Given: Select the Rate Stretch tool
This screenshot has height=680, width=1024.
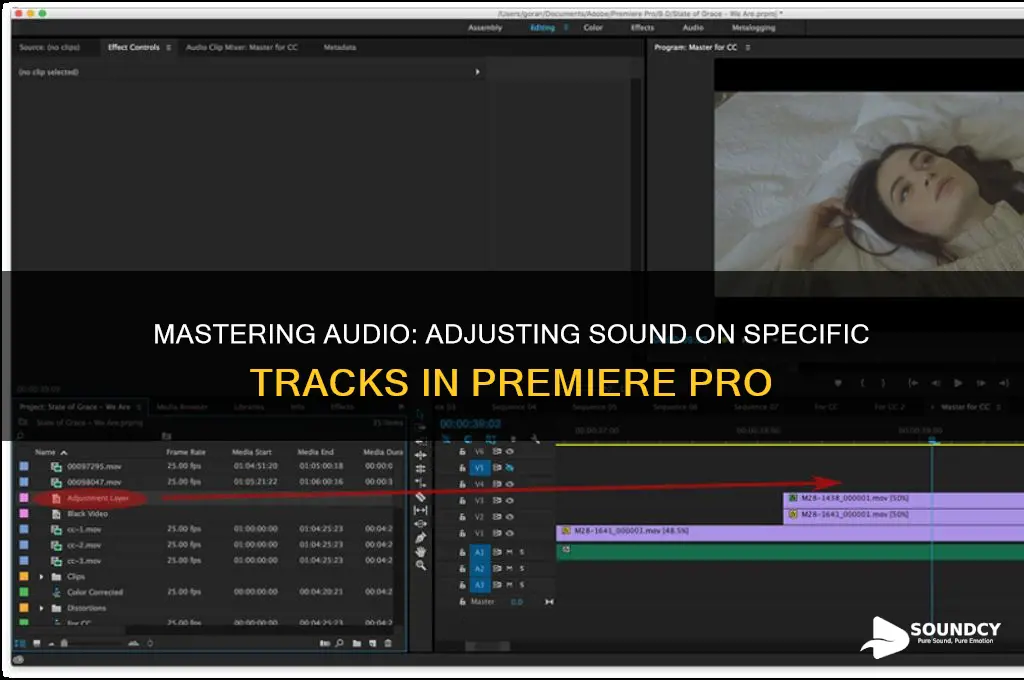Looking at the screenshot, I should (x=421, y=483).
